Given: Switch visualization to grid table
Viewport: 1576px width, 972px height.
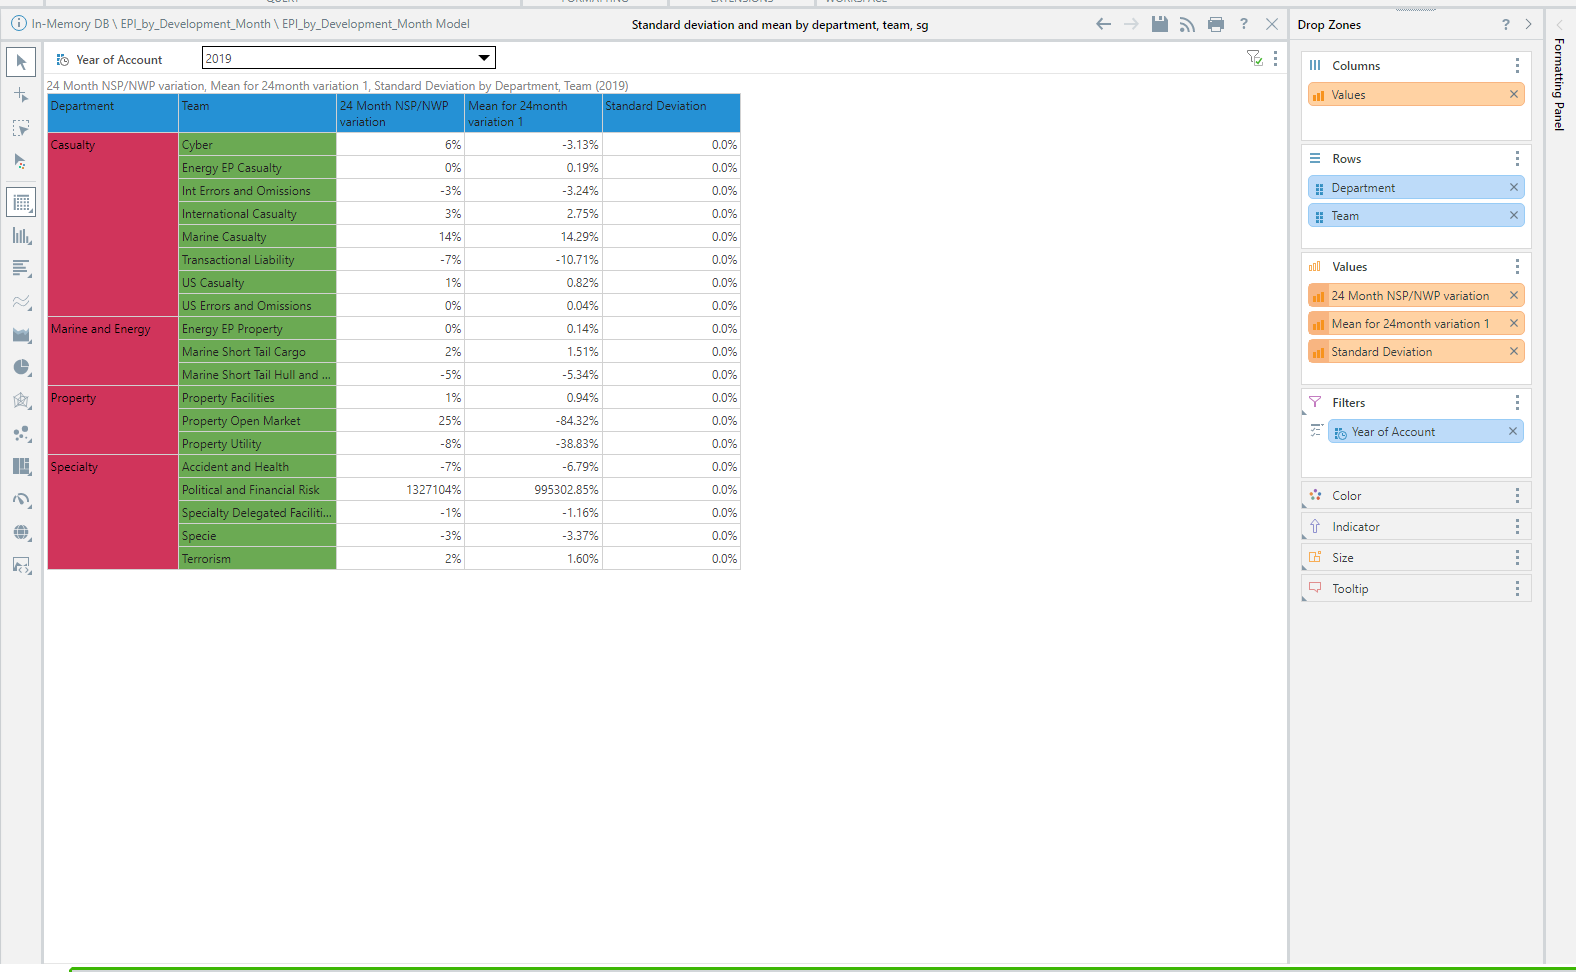Looking at the screenshot, I should (x=21, y=203).
